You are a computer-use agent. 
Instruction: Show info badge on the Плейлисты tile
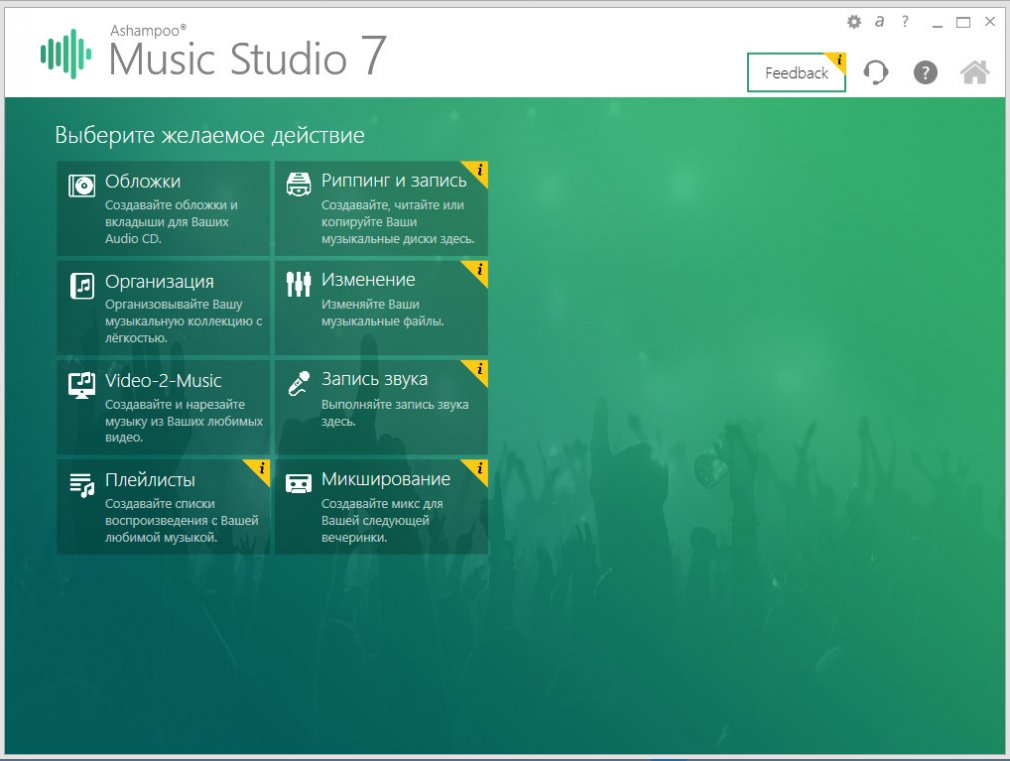260,468
